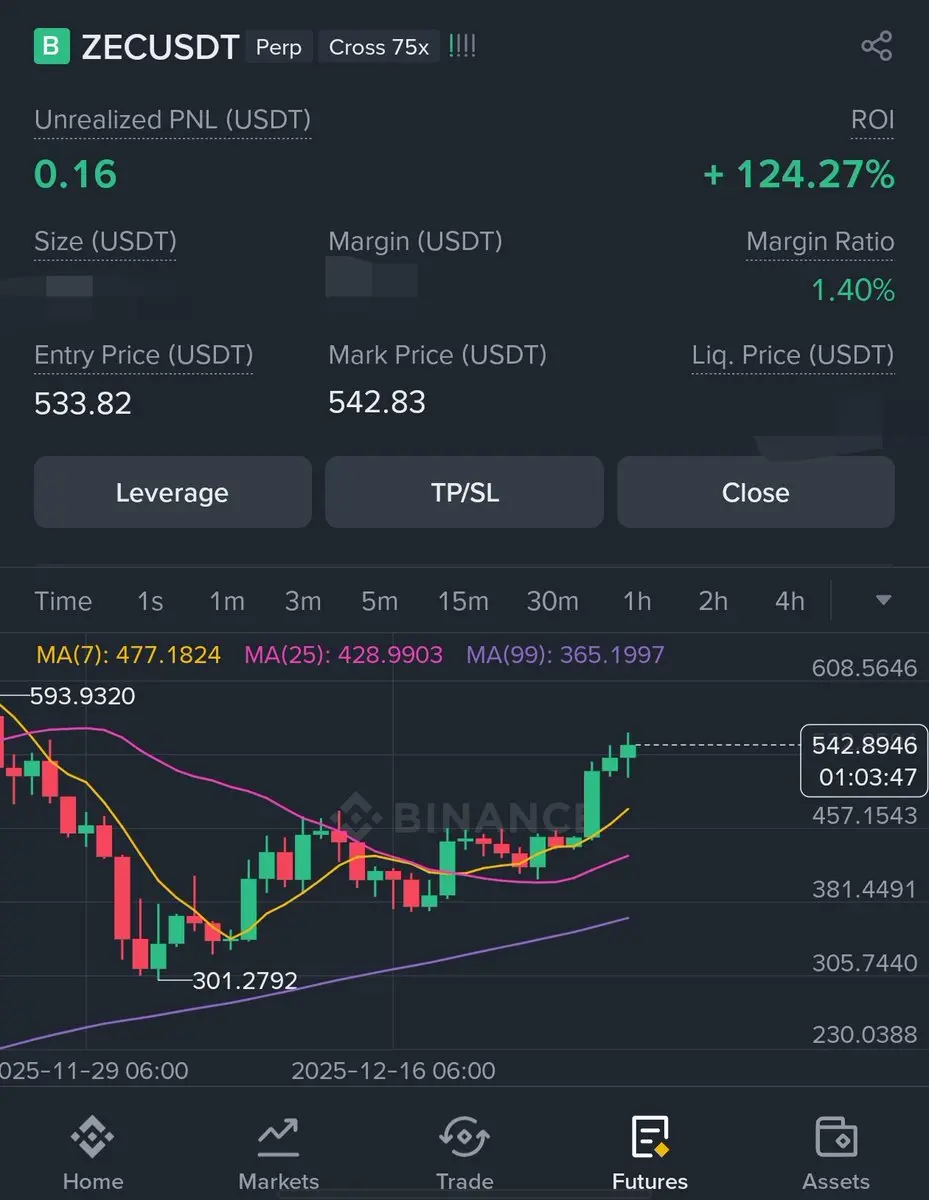This screenshot has width=929, height=1200.
Task: Open the TP/SL button
Action: coord(464,492)
